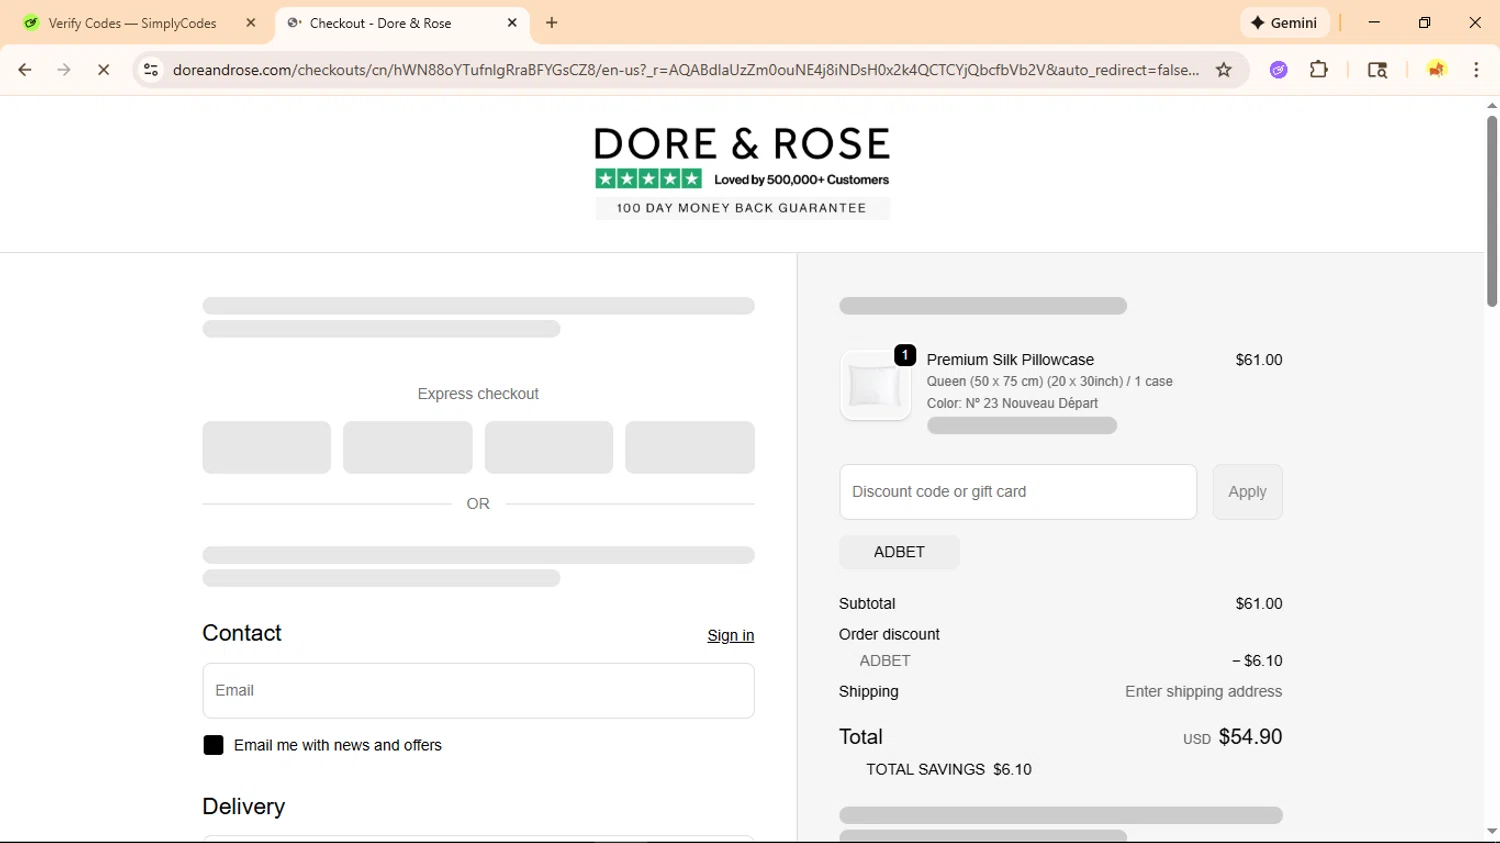Click the Color: Nº 23 Nouveau Départ text

pos(1012,404)
